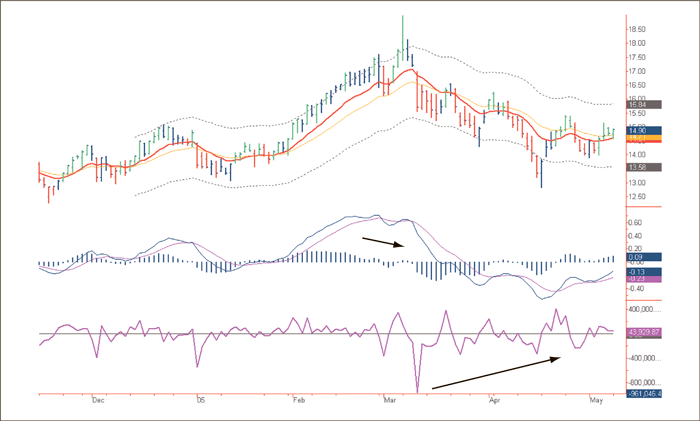Click the 0.60 tick on the MACD axis
This screenshot has width=700, height=421.
pos(636,222)
